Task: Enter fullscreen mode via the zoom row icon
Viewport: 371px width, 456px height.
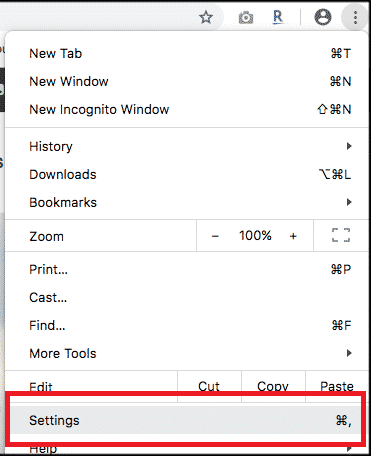Action: (x=341, y=235)
